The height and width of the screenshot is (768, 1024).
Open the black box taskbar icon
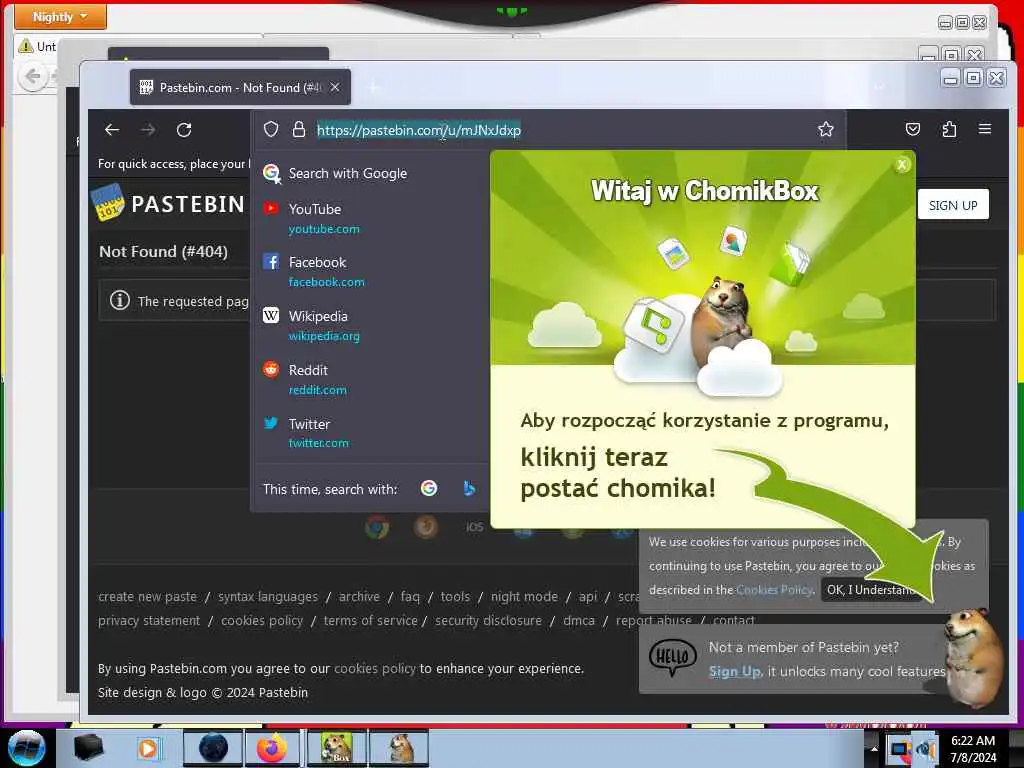pyautogui.click(x=88, y=748)
